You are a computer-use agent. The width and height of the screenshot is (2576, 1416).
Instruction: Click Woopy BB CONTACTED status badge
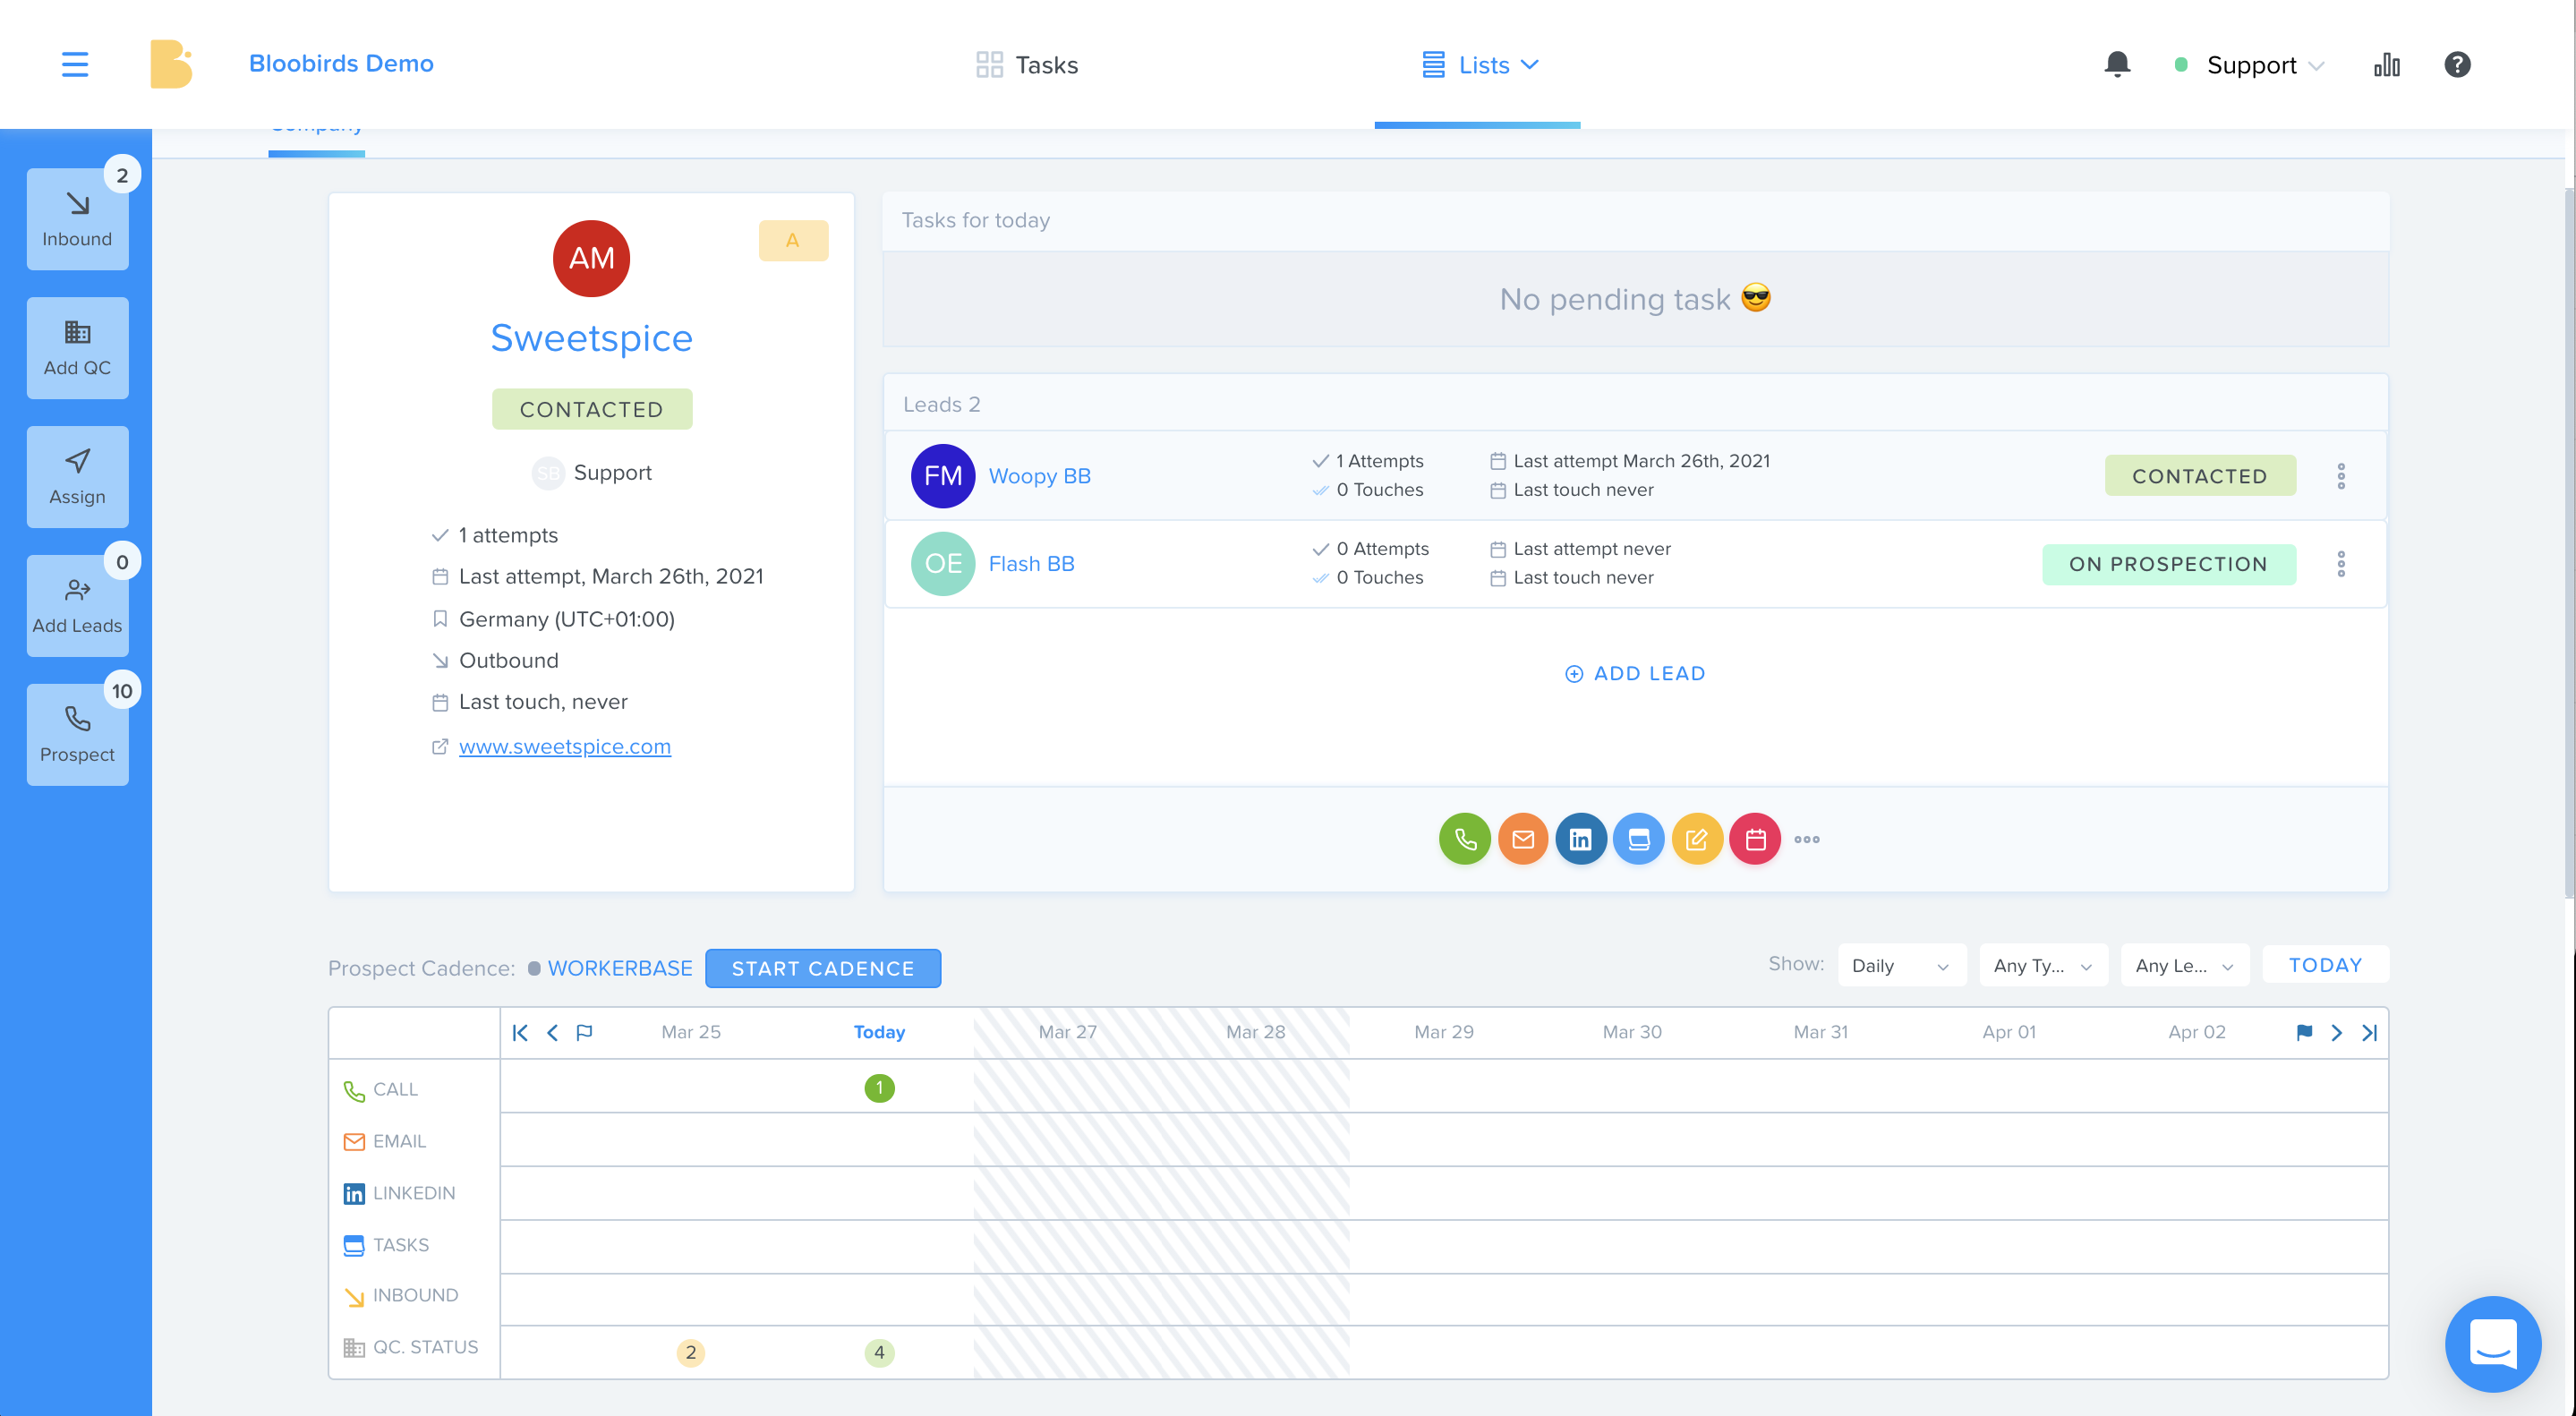pos(2199,476)
